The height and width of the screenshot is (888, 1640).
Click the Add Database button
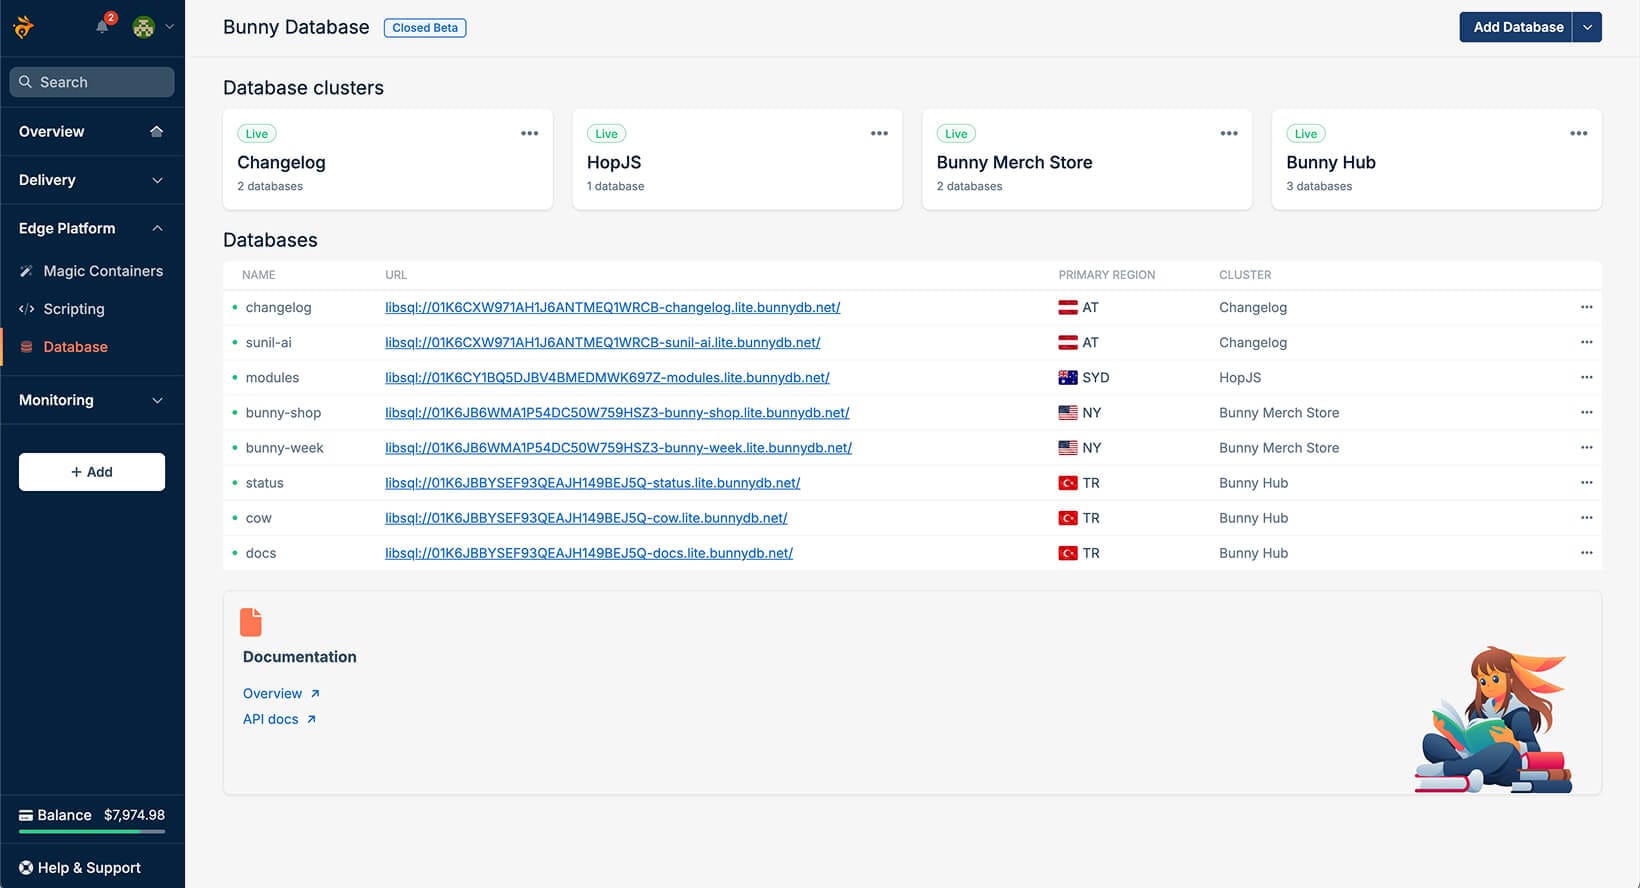1517,27
